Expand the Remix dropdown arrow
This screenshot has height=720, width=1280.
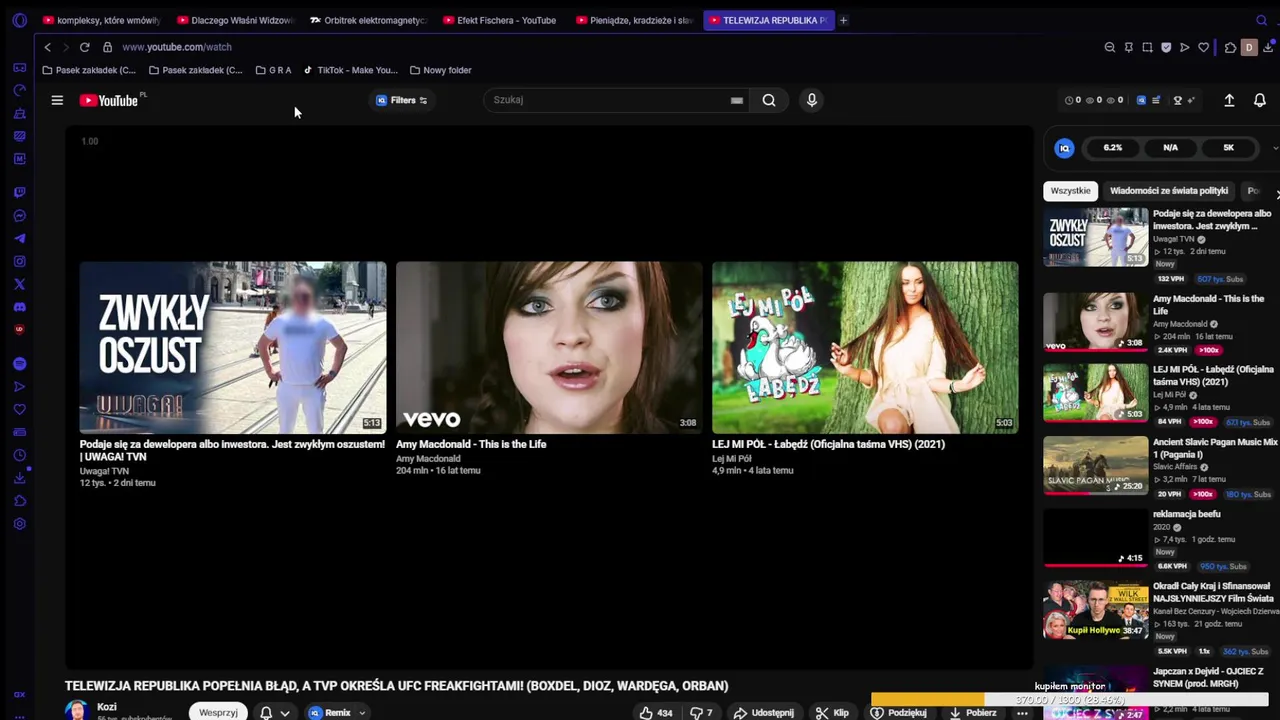[362, 713]
